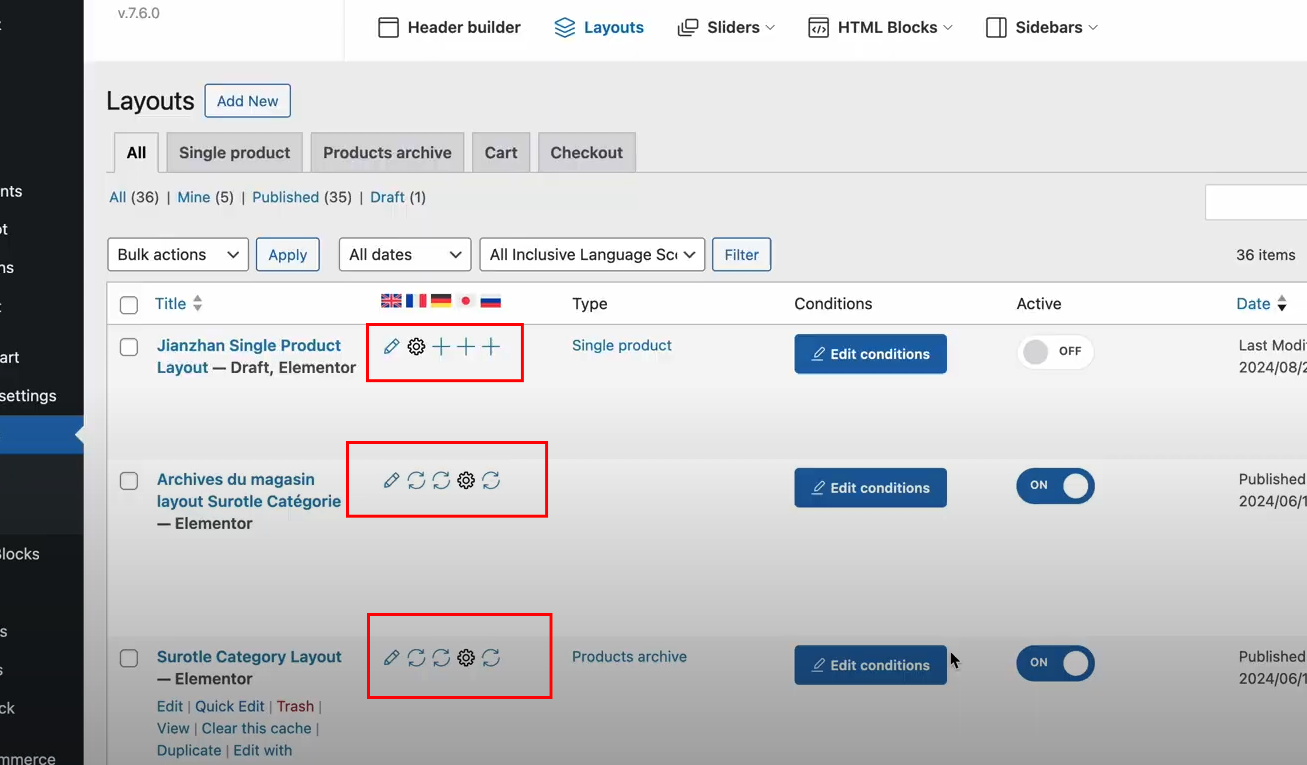Open the All dates dropdown
The width and height of the screenshot is (1307, 765).
click(x=405, y=255)
